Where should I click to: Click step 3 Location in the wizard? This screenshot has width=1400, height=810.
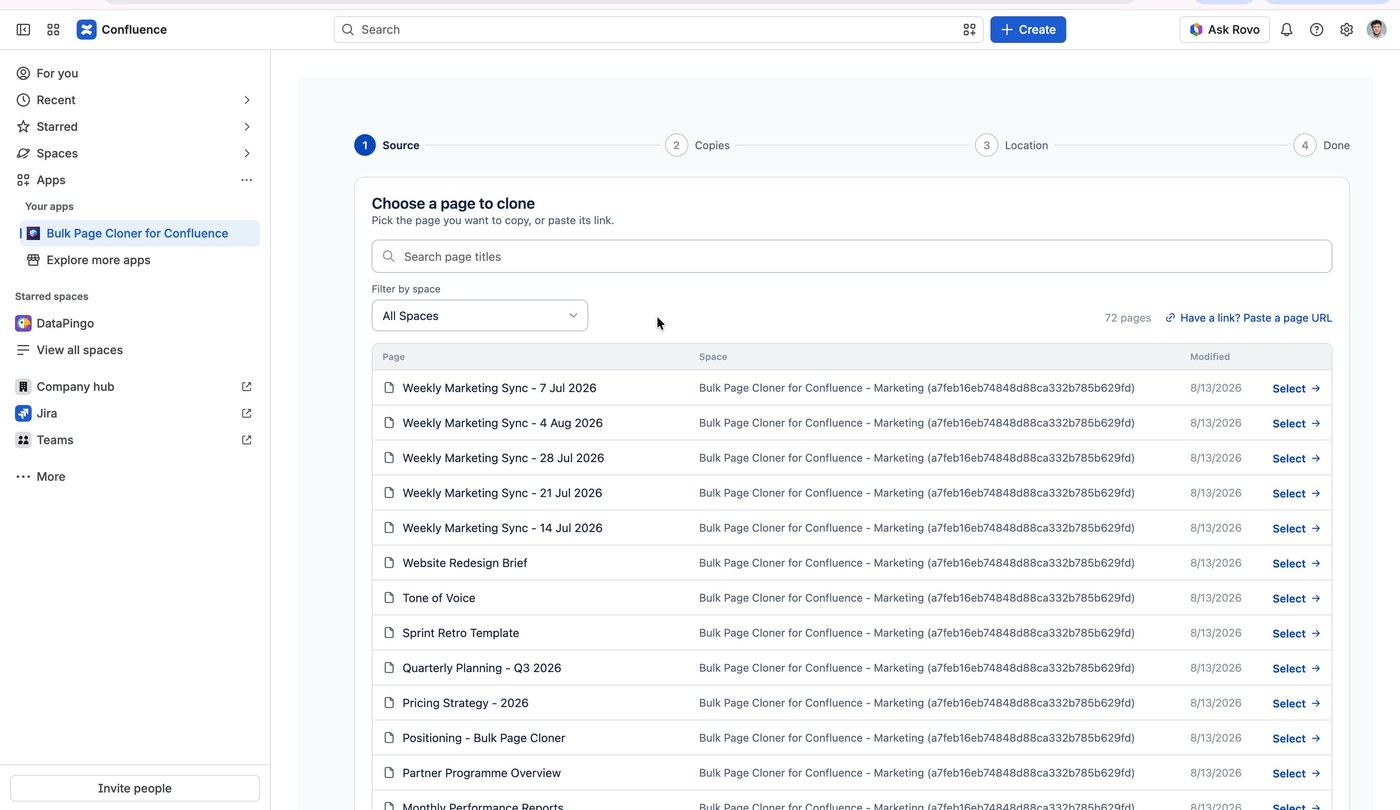pyautogui.click(x=1012, y=145)
